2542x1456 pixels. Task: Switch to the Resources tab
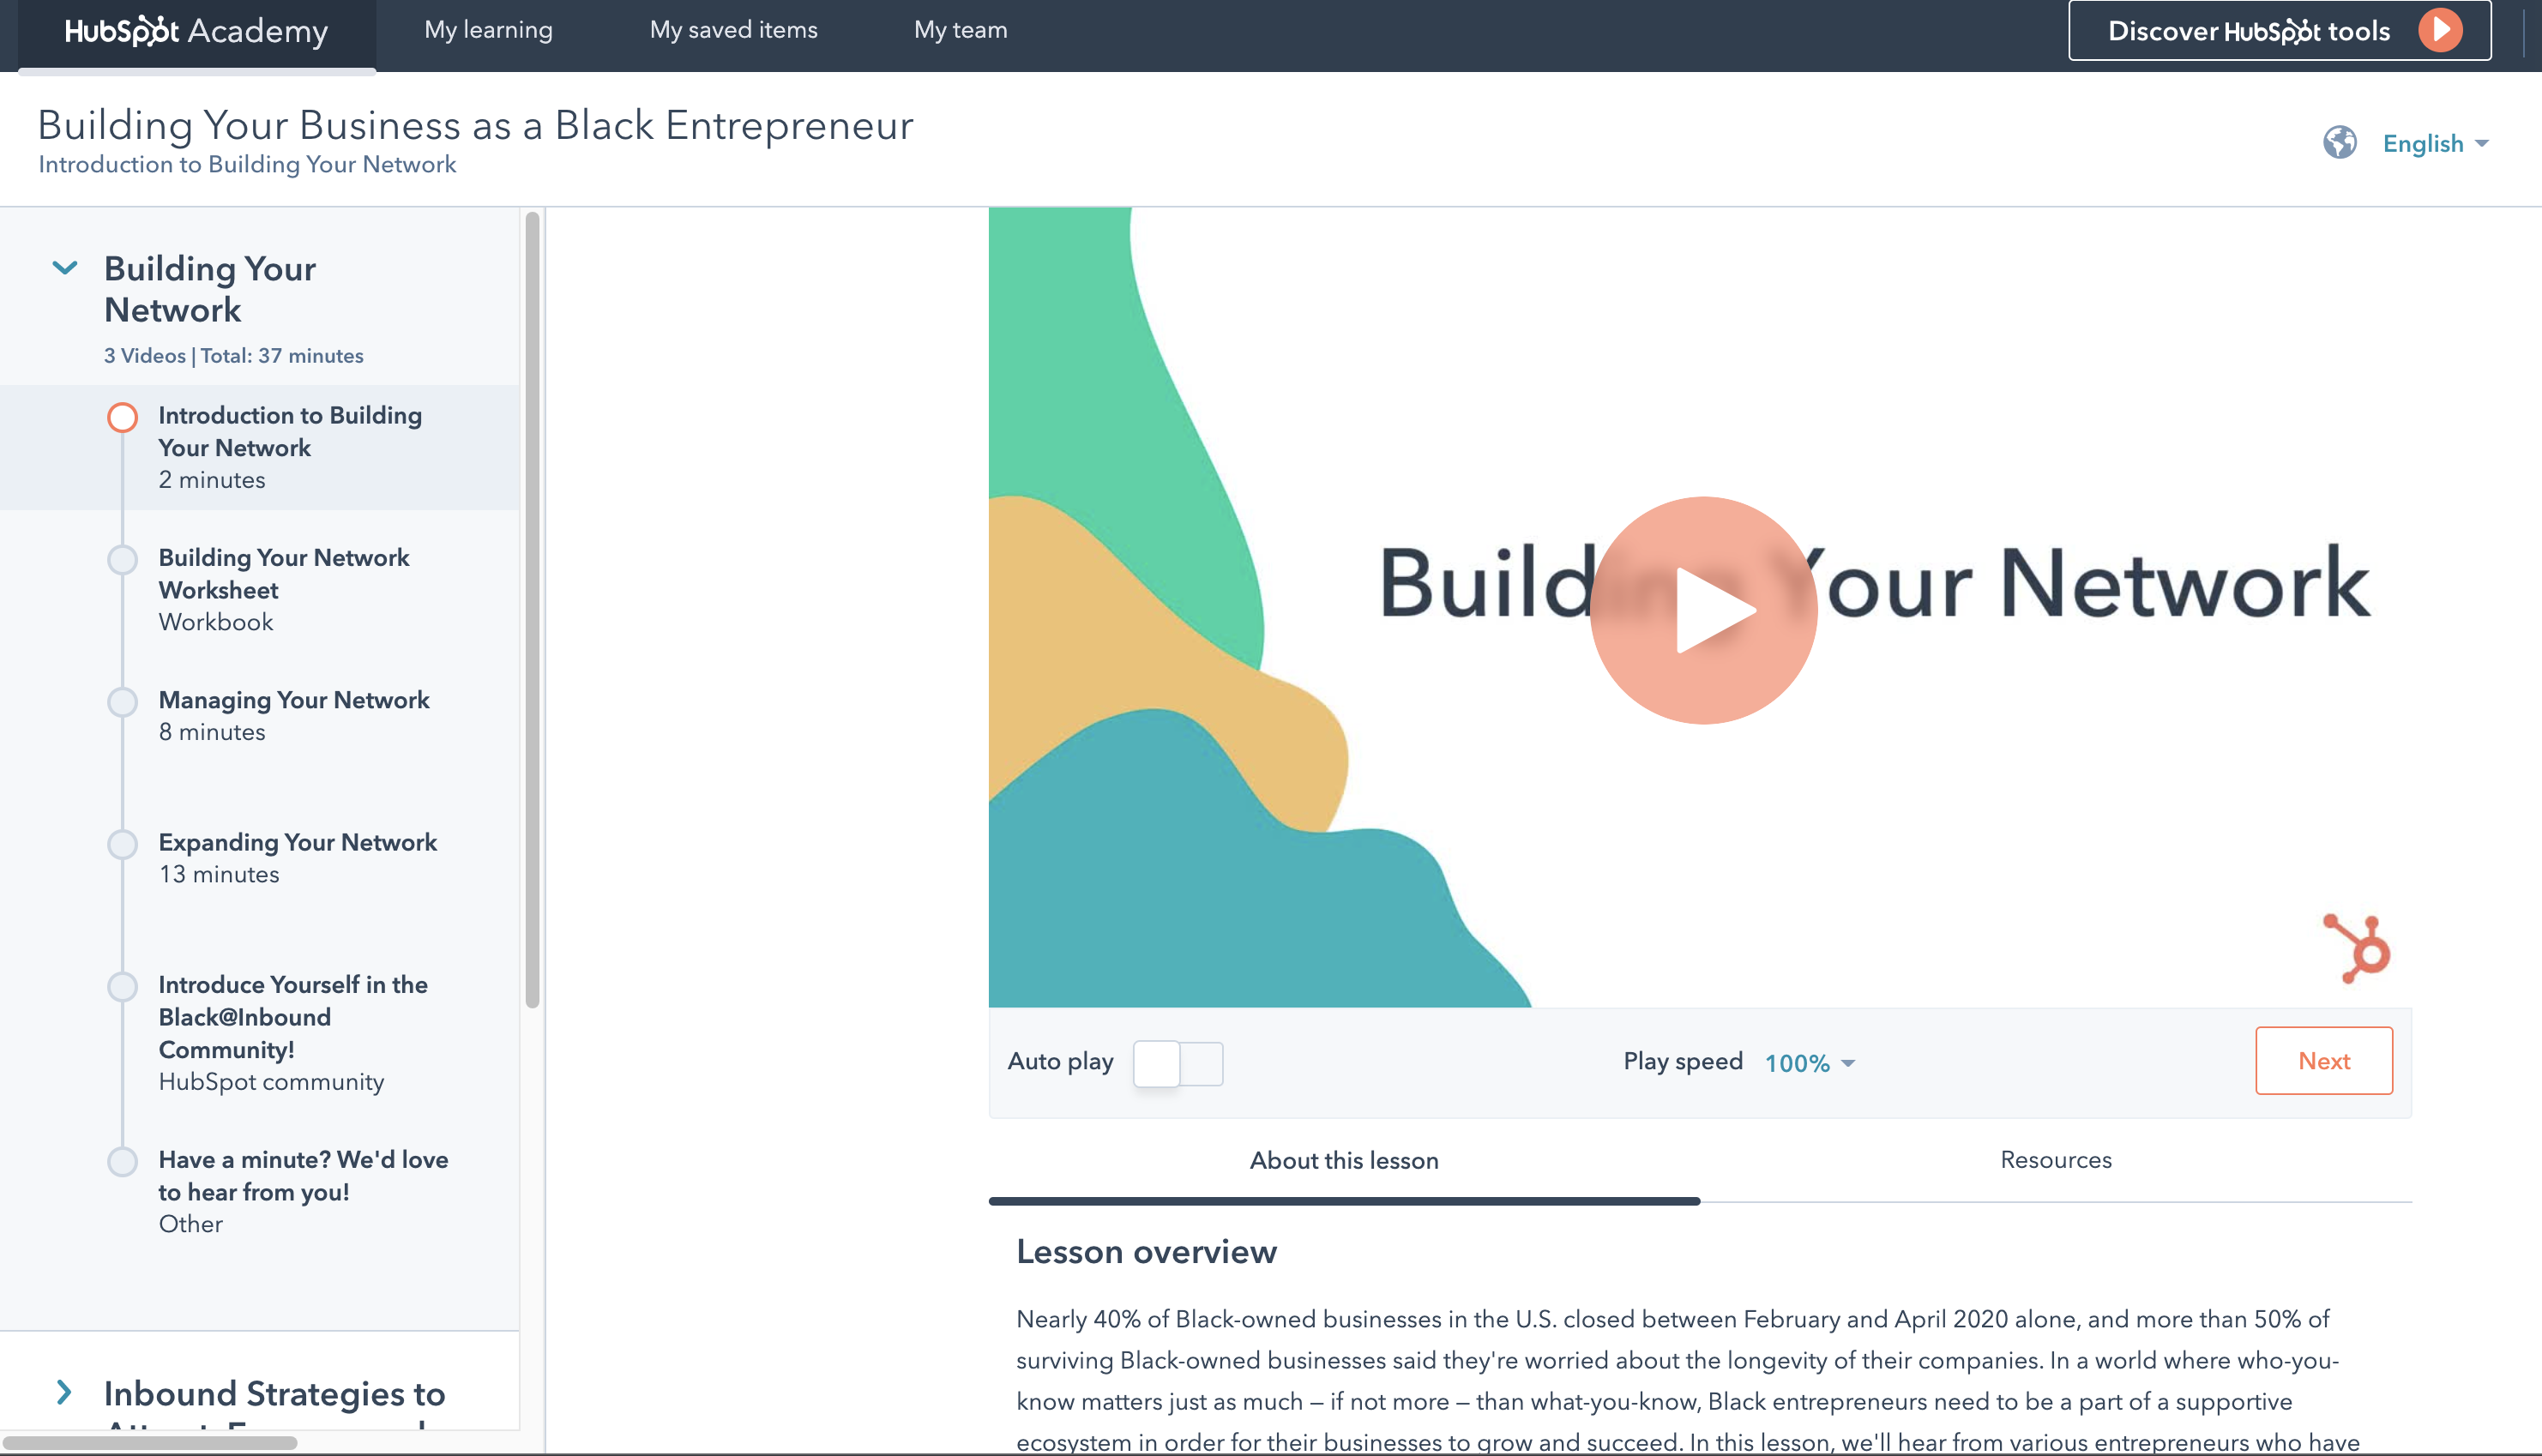pos(2055,1160)
